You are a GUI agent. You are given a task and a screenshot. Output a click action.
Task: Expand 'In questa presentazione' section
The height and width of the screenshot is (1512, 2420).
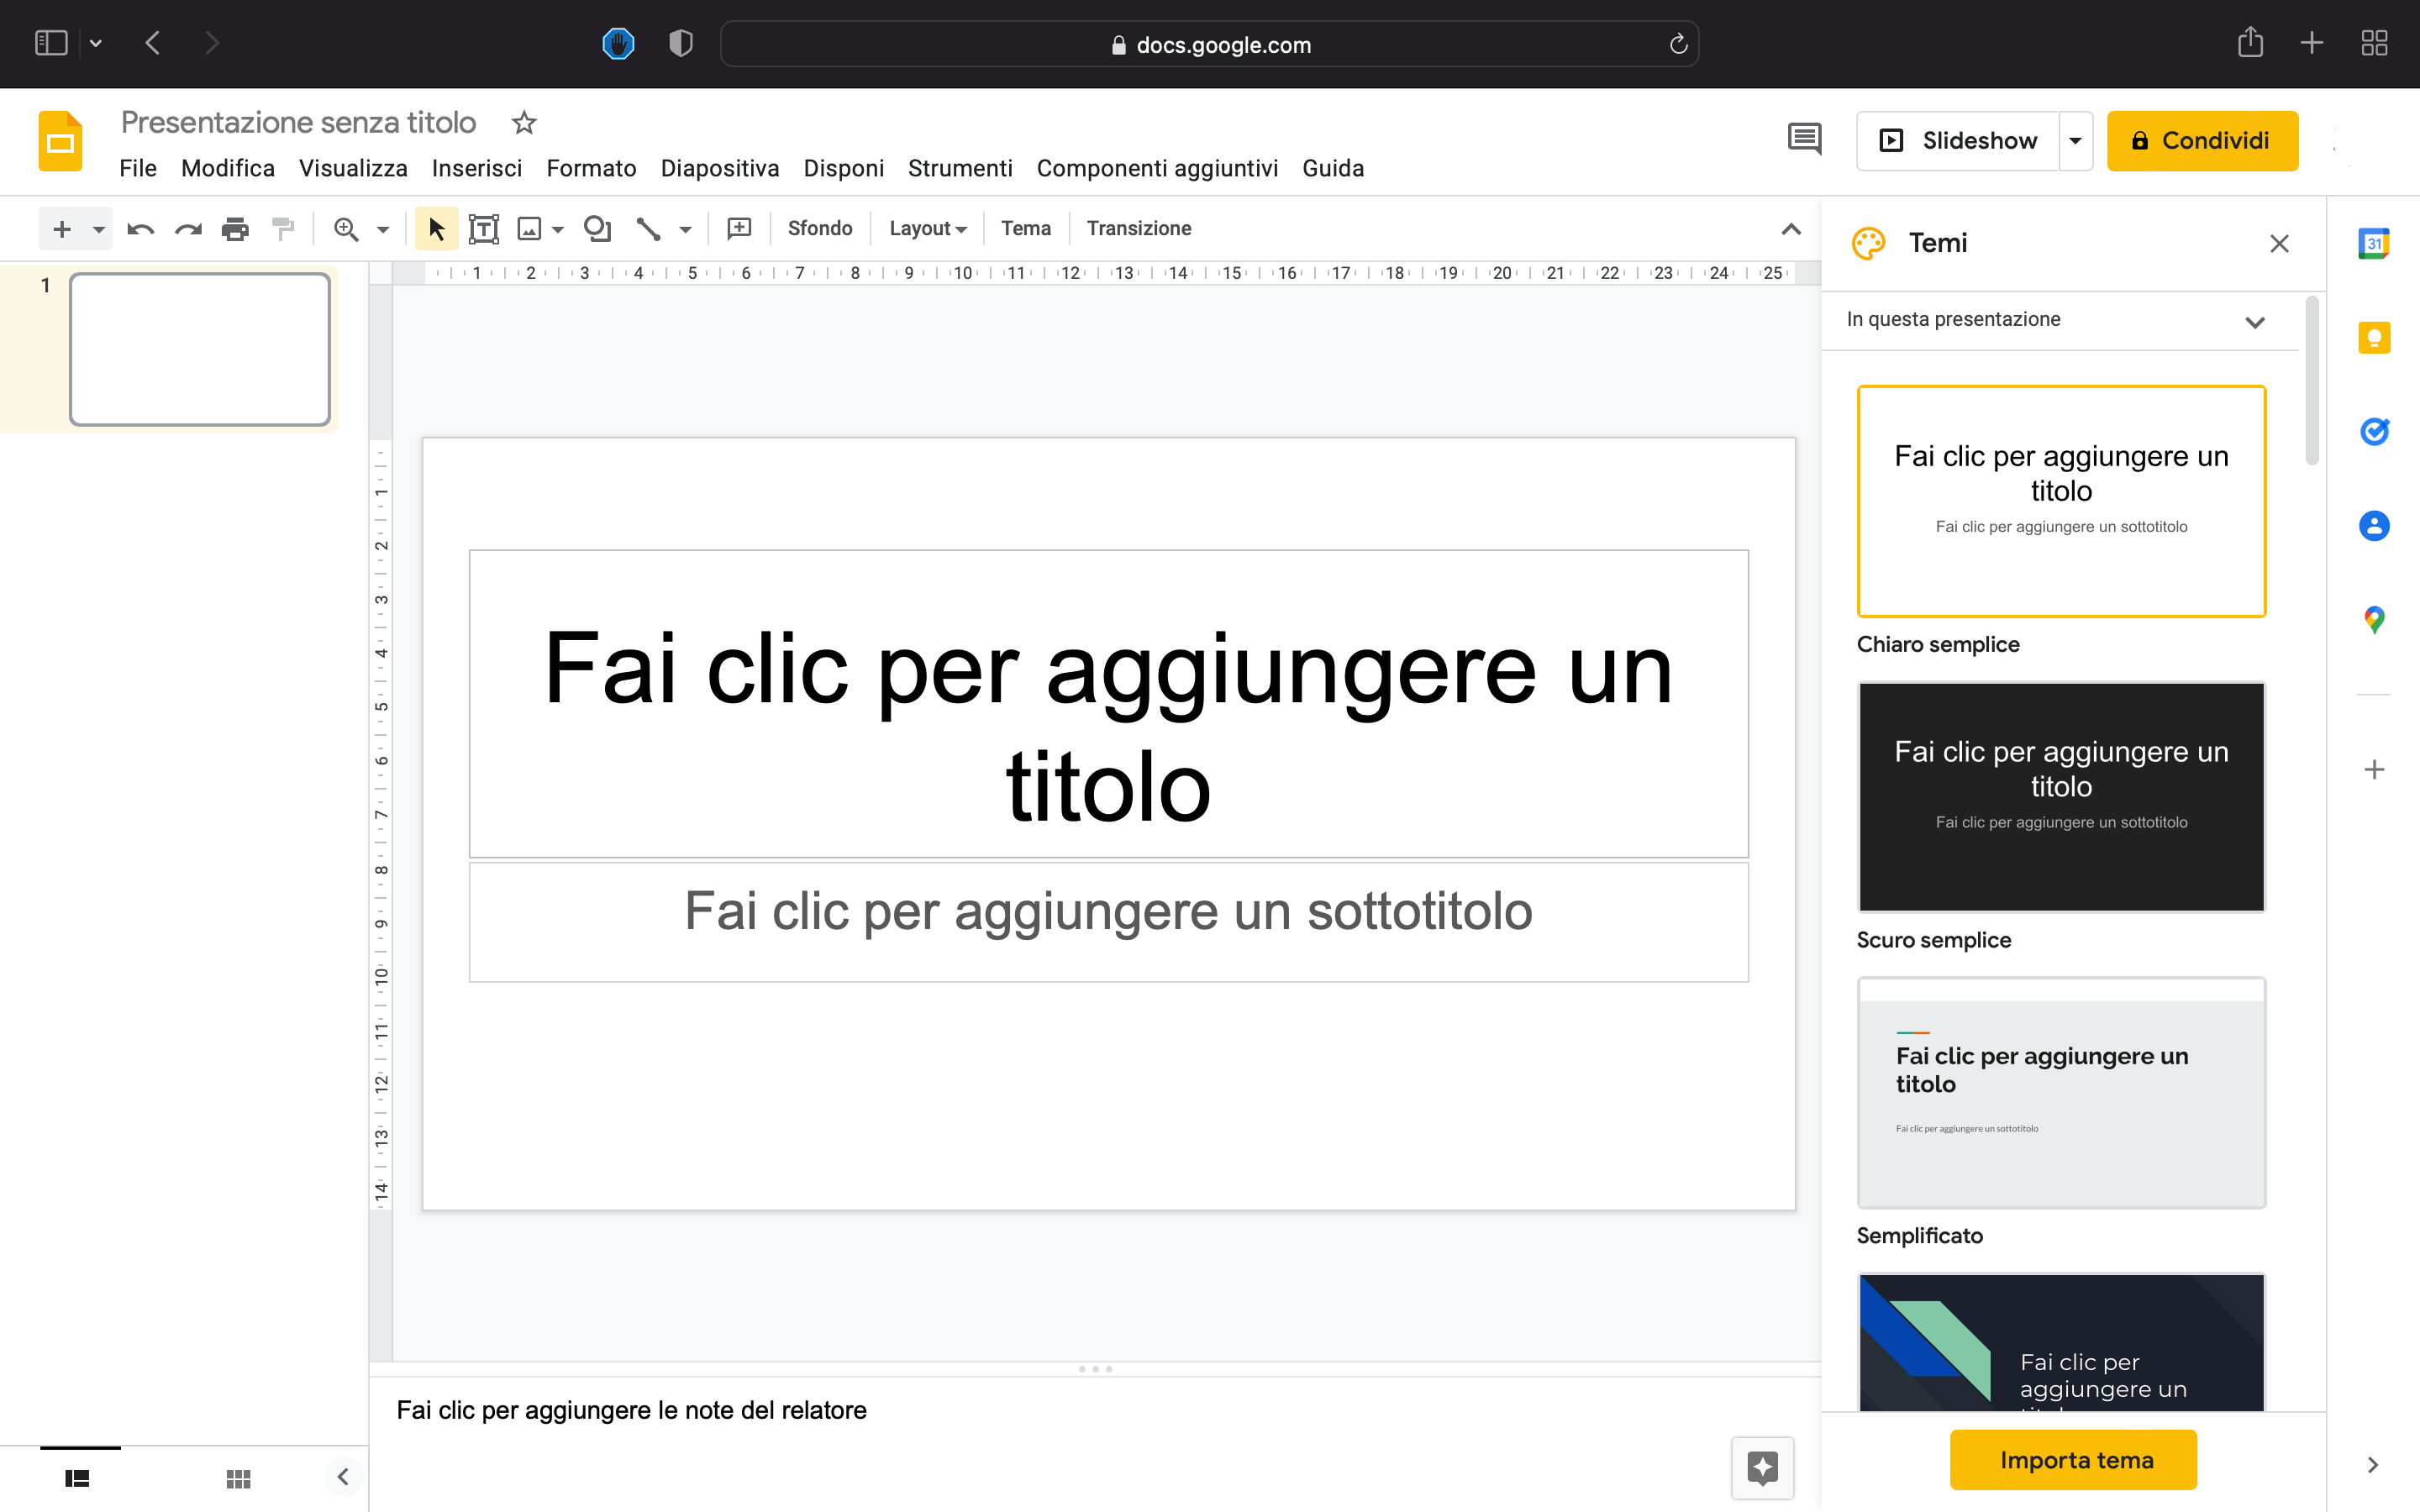pyautogui.click(x=2256, y=322)
